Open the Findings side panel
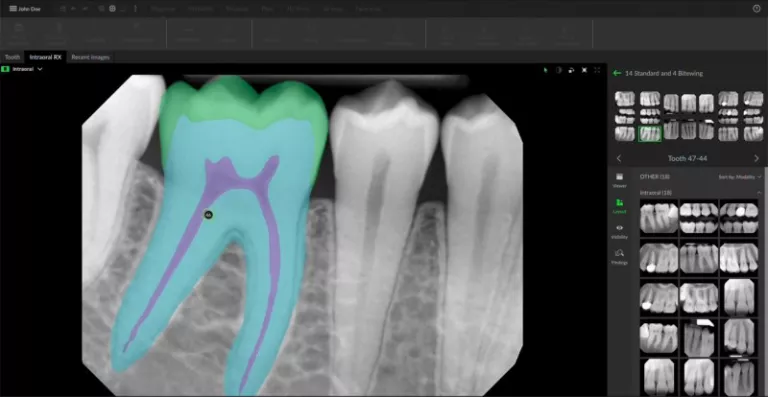 coord(620,257)
